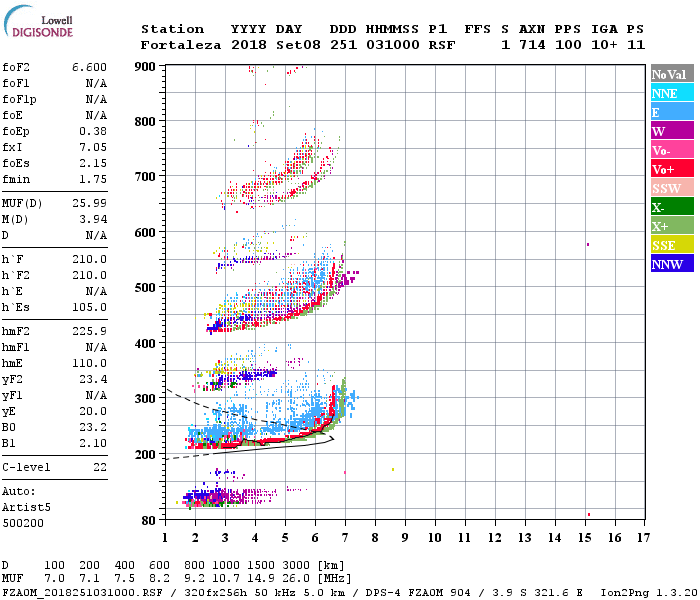This screenshot has height=600, width=700.
Task: Click the 80 km height axis label
Action: coord(149,521)
